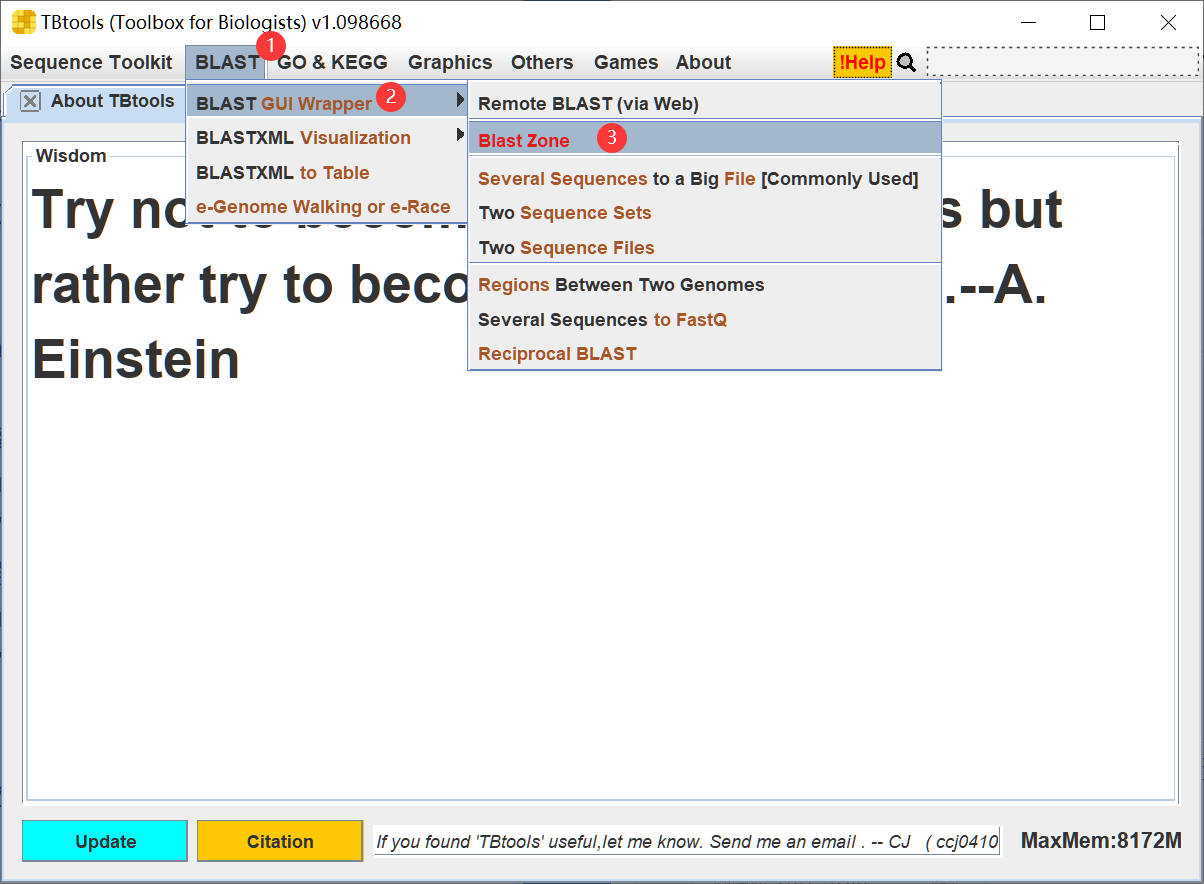This screenshot has width=1204, height=884.
Task: Click the MaxMem:8172M label
Action: point(1101,840)
